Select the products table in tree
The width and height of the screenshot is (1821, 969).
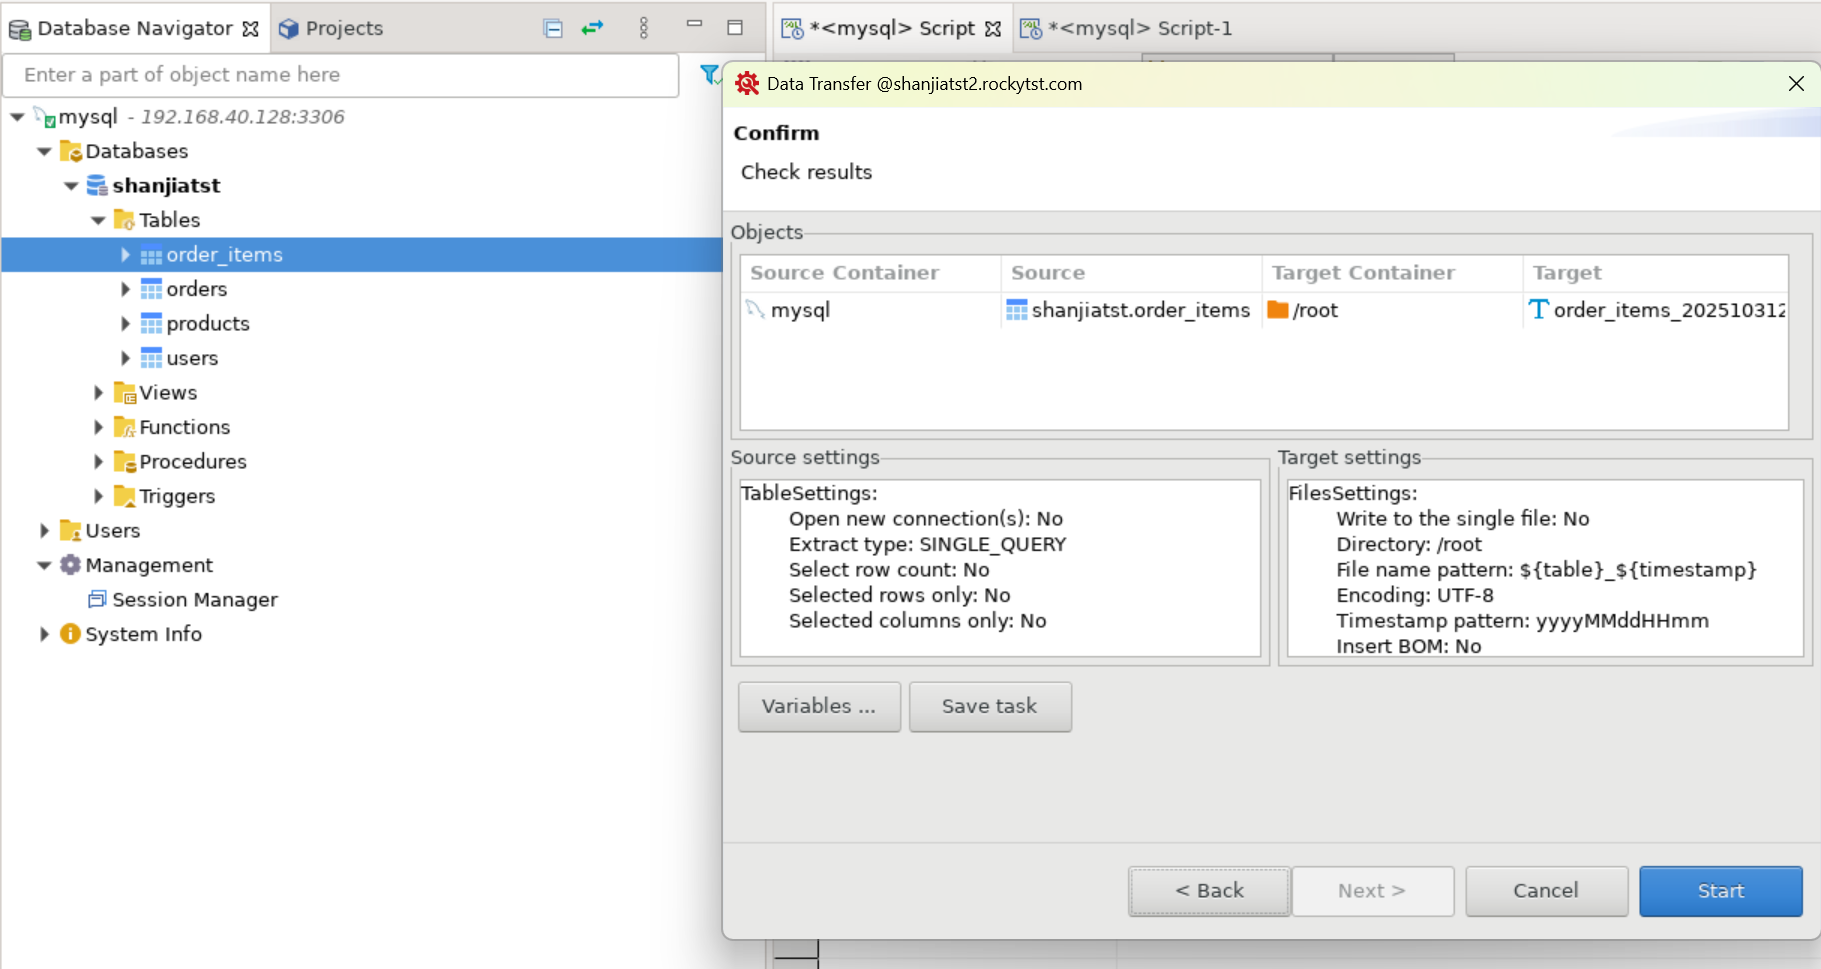(x=207, y=324)
